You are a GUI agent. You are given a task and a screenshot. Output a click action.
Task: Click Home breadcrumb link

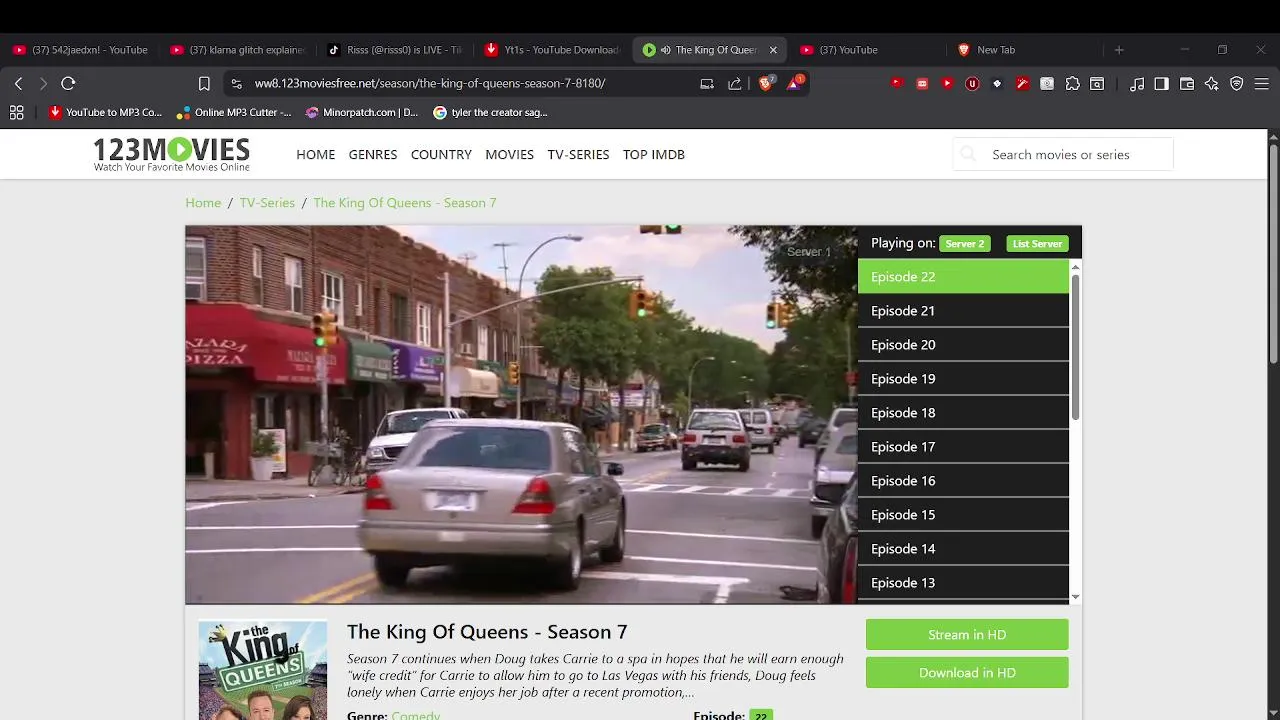tap(203, 202)
